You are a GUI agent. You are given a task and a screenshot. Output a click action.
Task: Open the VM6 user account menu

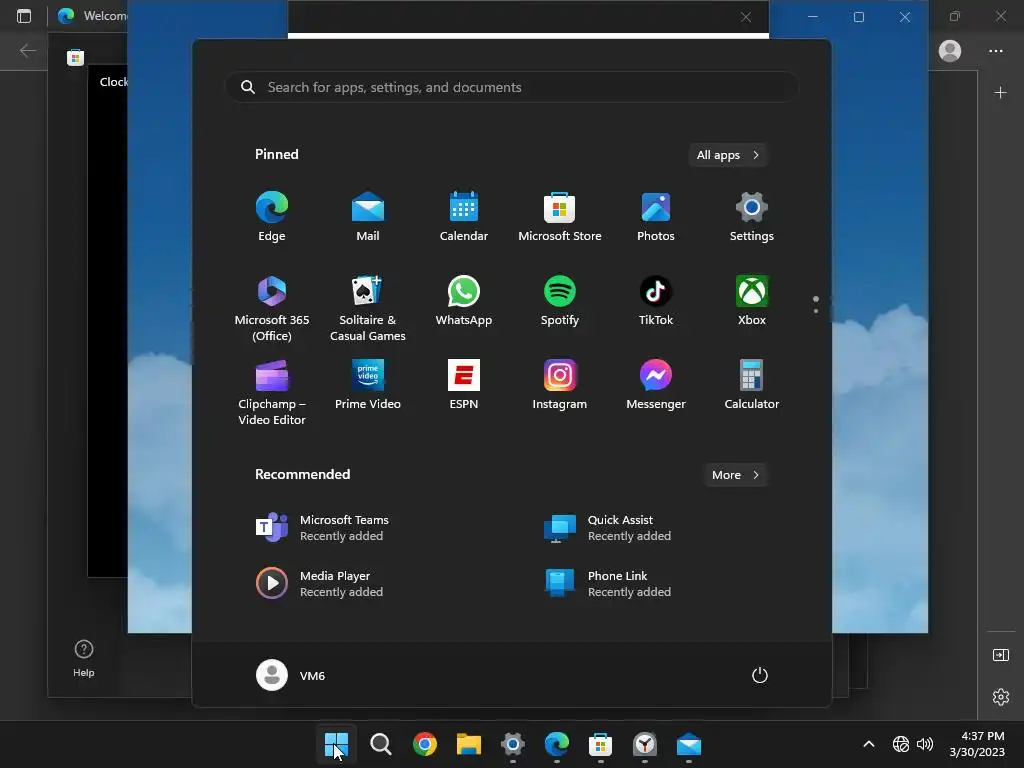point(291,675)
